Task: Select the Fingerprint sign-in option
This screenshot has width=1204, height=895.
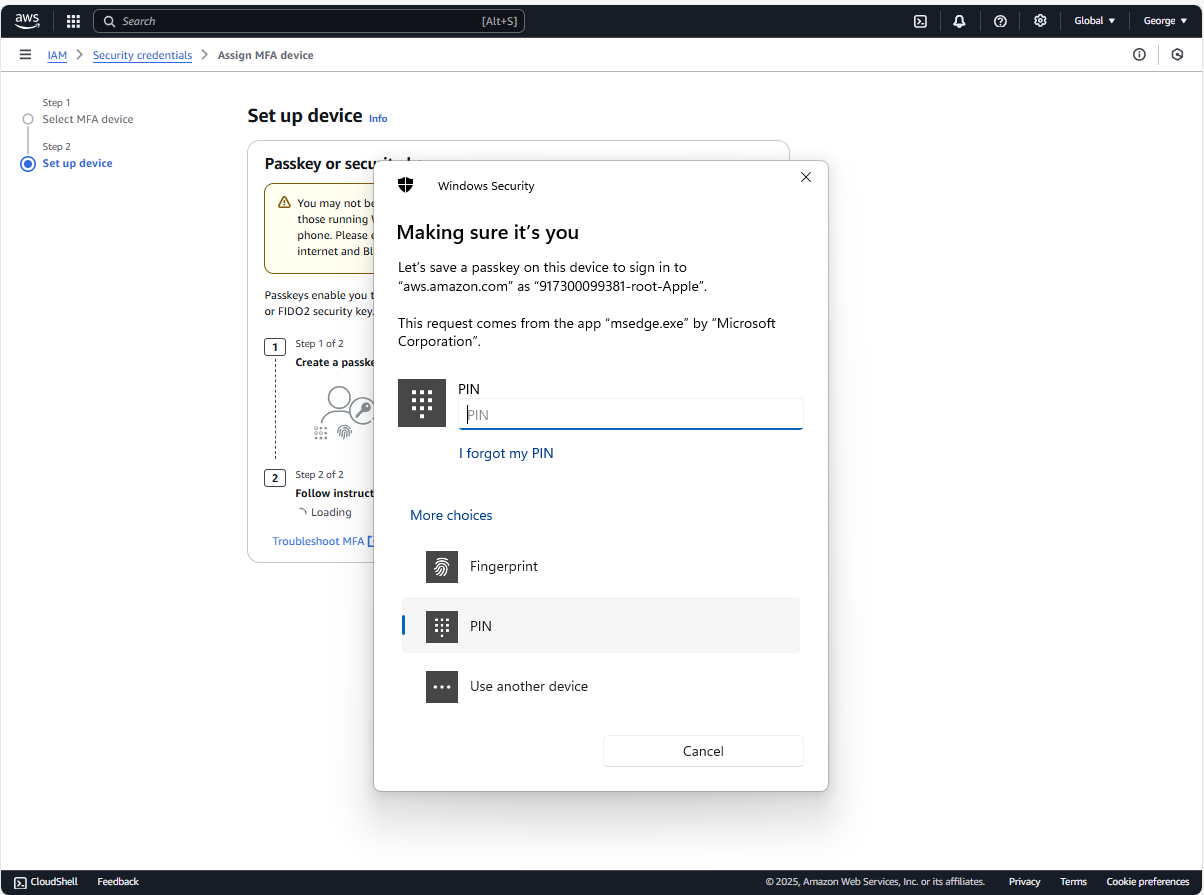Action: (601, 567)
